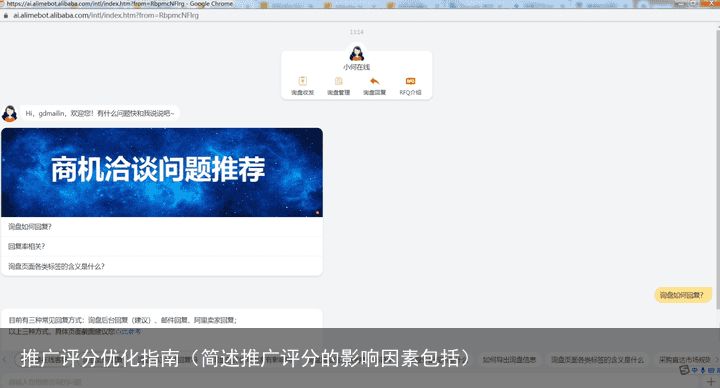Select the question 询盘如何回复? in the list
The width and height of the screenshot is (720, 388).
pyautogui.click(x=162, y=227)
